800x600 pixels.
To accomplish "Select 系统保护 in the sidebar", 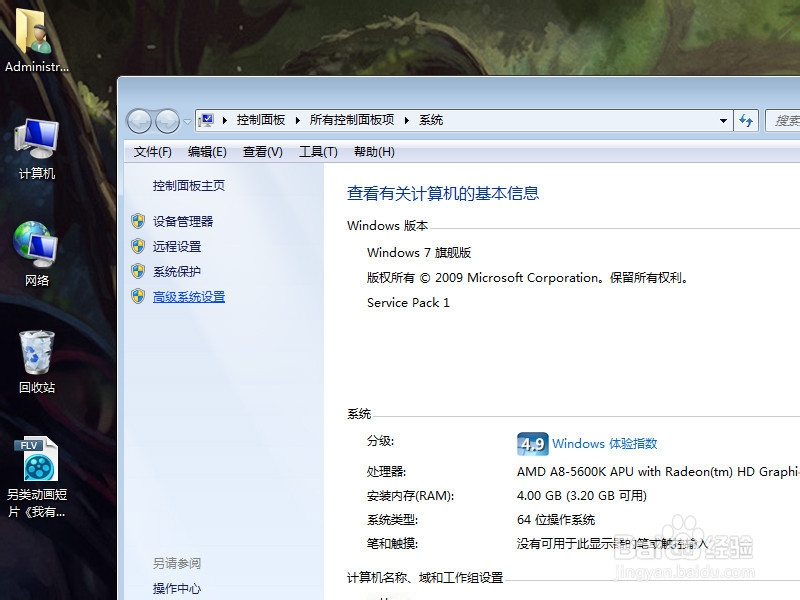I will 175,271.
